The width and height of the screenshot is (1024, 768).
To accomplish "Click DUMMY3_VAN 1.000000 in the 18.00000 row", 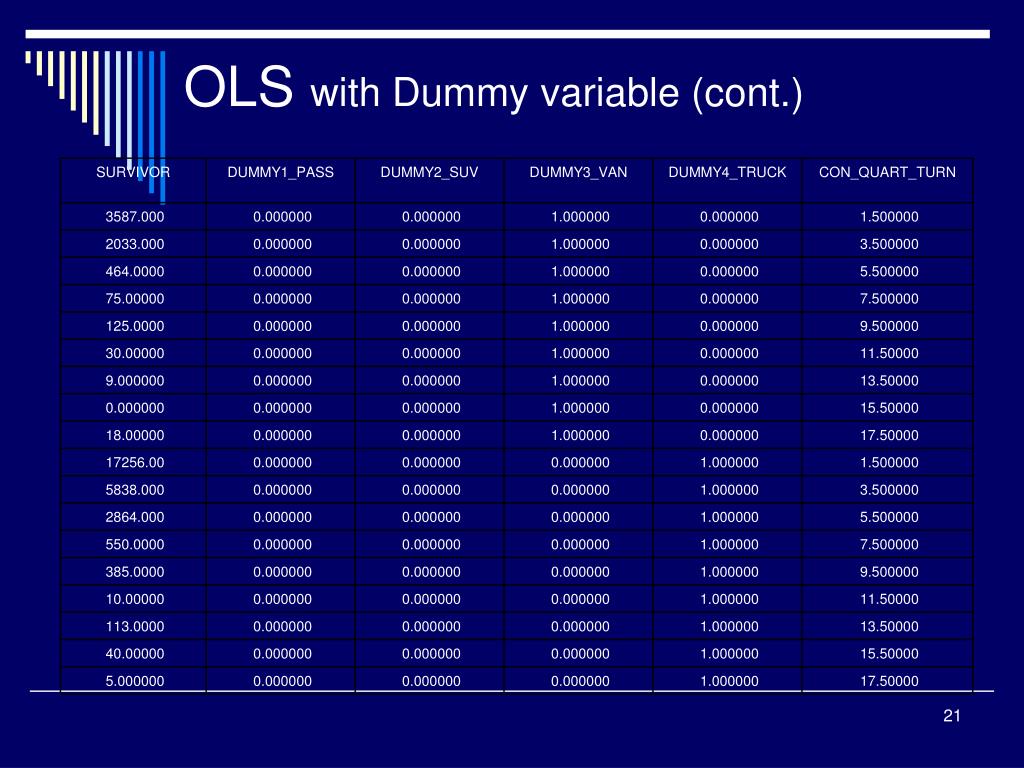I will click(581, 436).
